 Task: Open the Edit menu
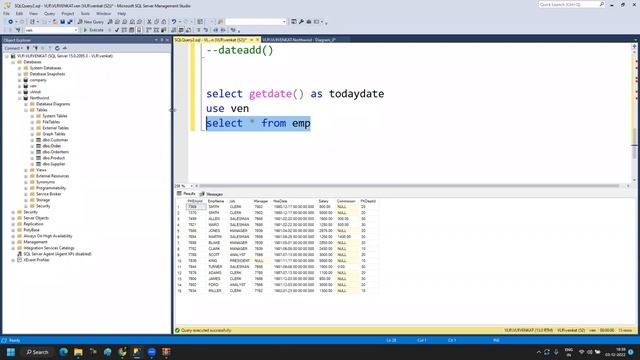pyautogui.click(x=19, y=13)
